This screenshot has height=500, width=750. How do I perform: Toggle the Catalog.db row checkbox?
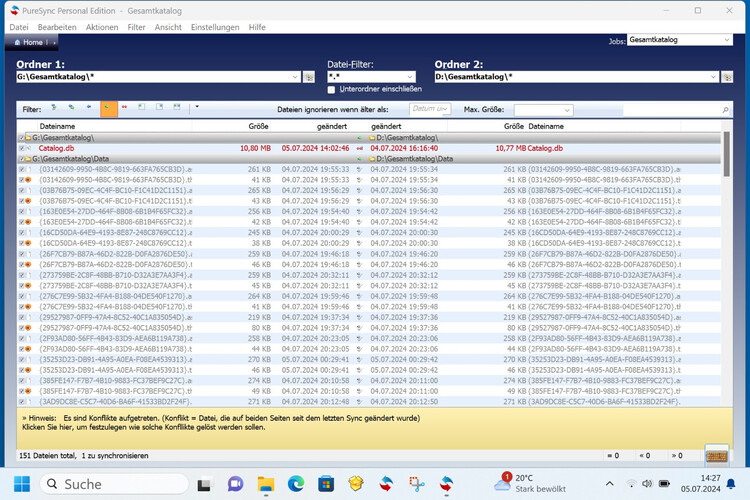pyautogui.click(x=22, y=148)
